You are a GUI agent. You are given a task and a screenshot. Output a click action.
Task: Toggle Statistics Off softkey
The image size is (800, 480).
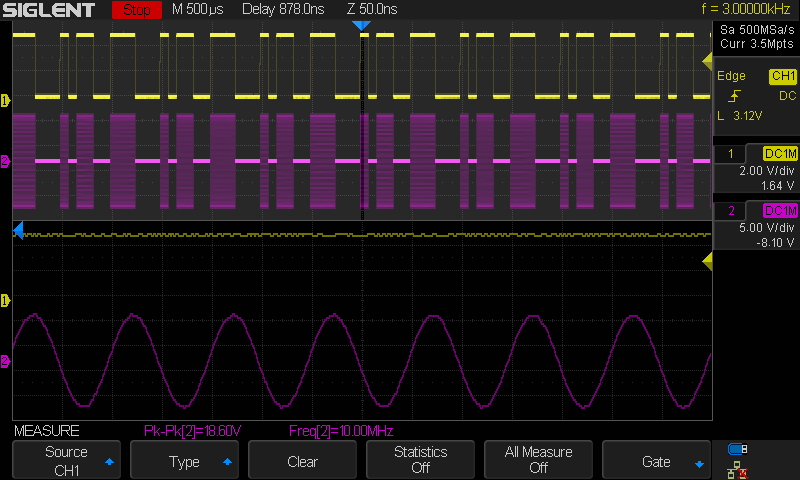click(420, 460)
